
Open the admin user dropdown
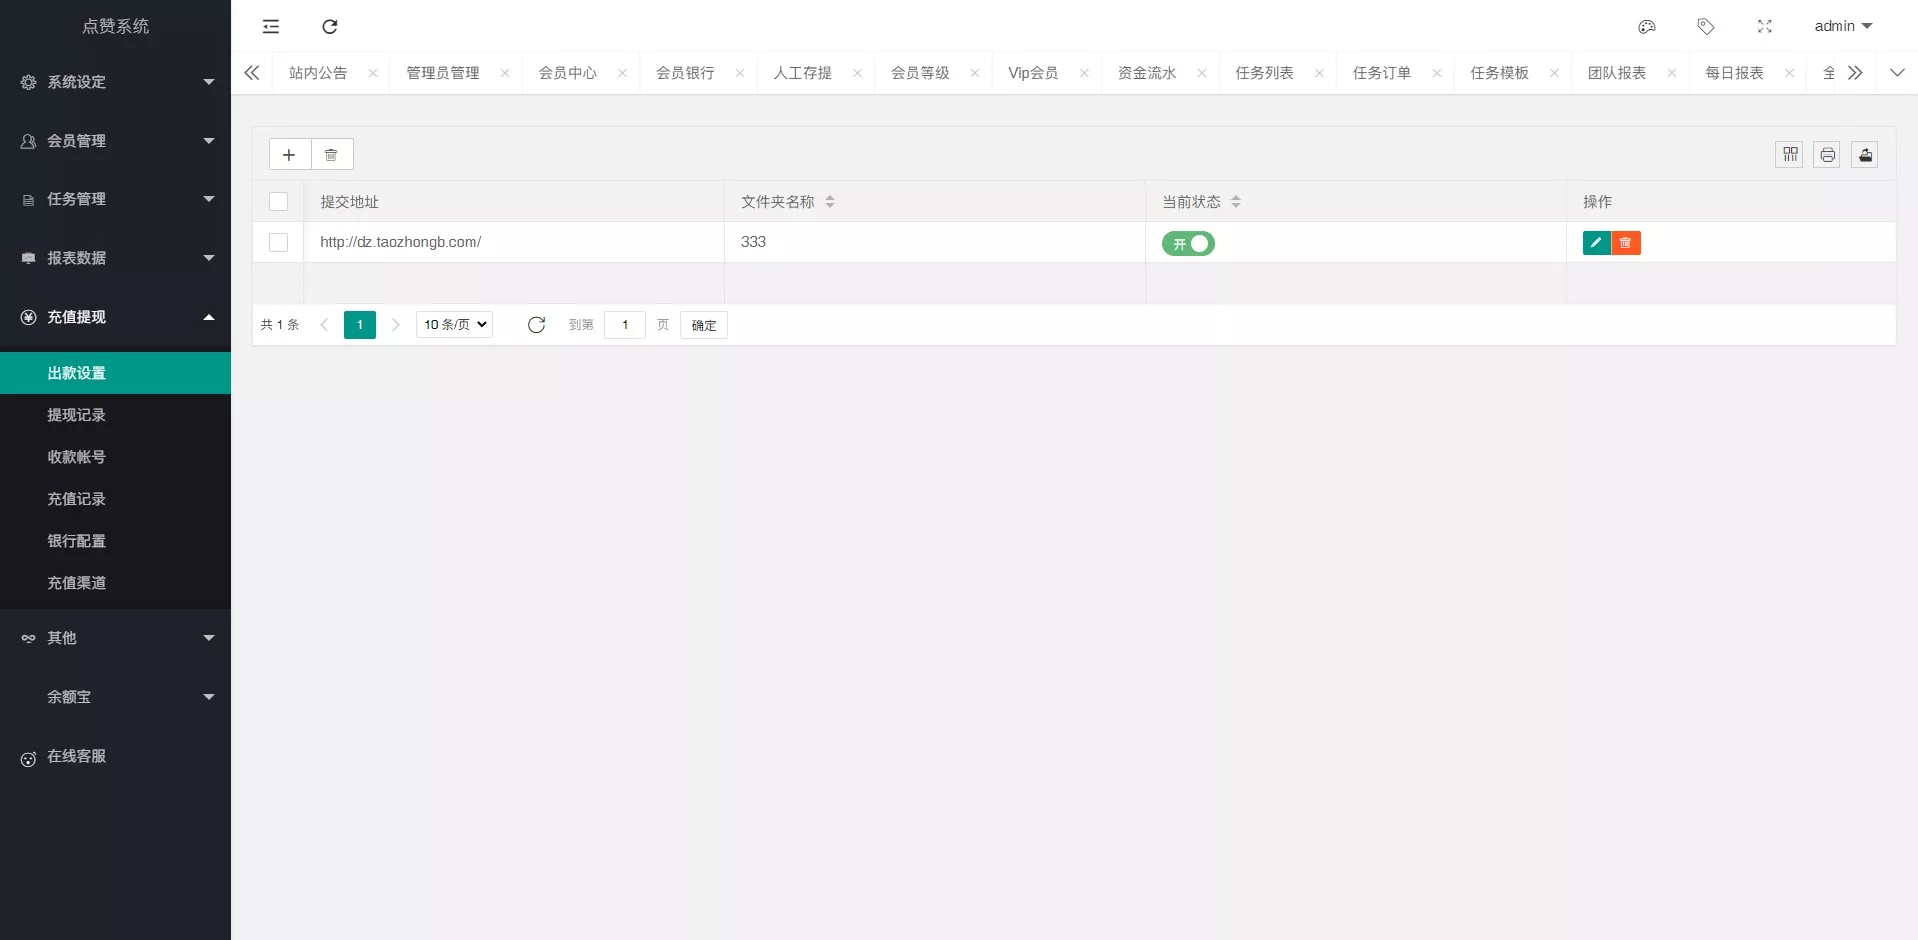[x=1842, y=27]
